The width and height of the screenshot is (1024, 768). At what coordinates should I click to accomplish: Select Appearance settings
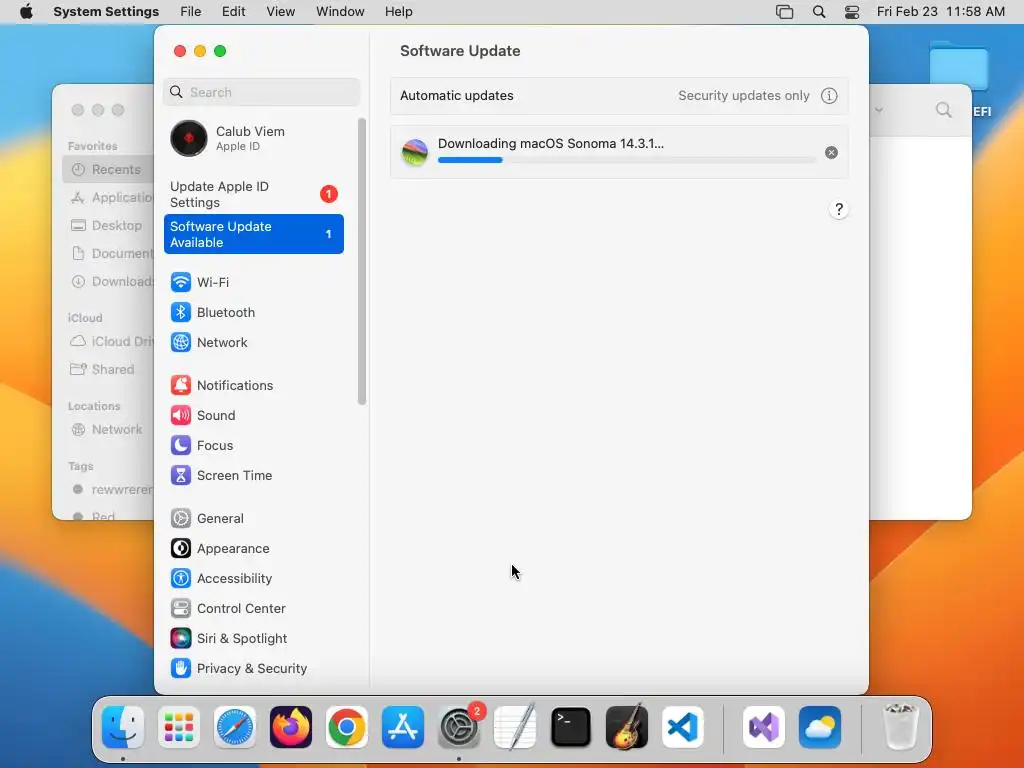(x=253, y=549)
